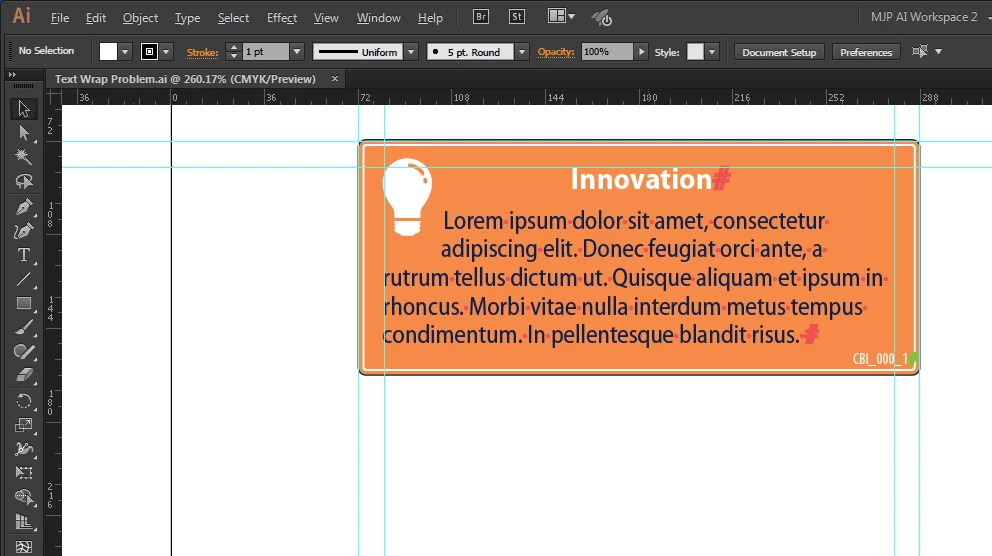The width and height of the screenshot is (992, 556).
Task: Open the Select menu
Action: click(233, 18)
